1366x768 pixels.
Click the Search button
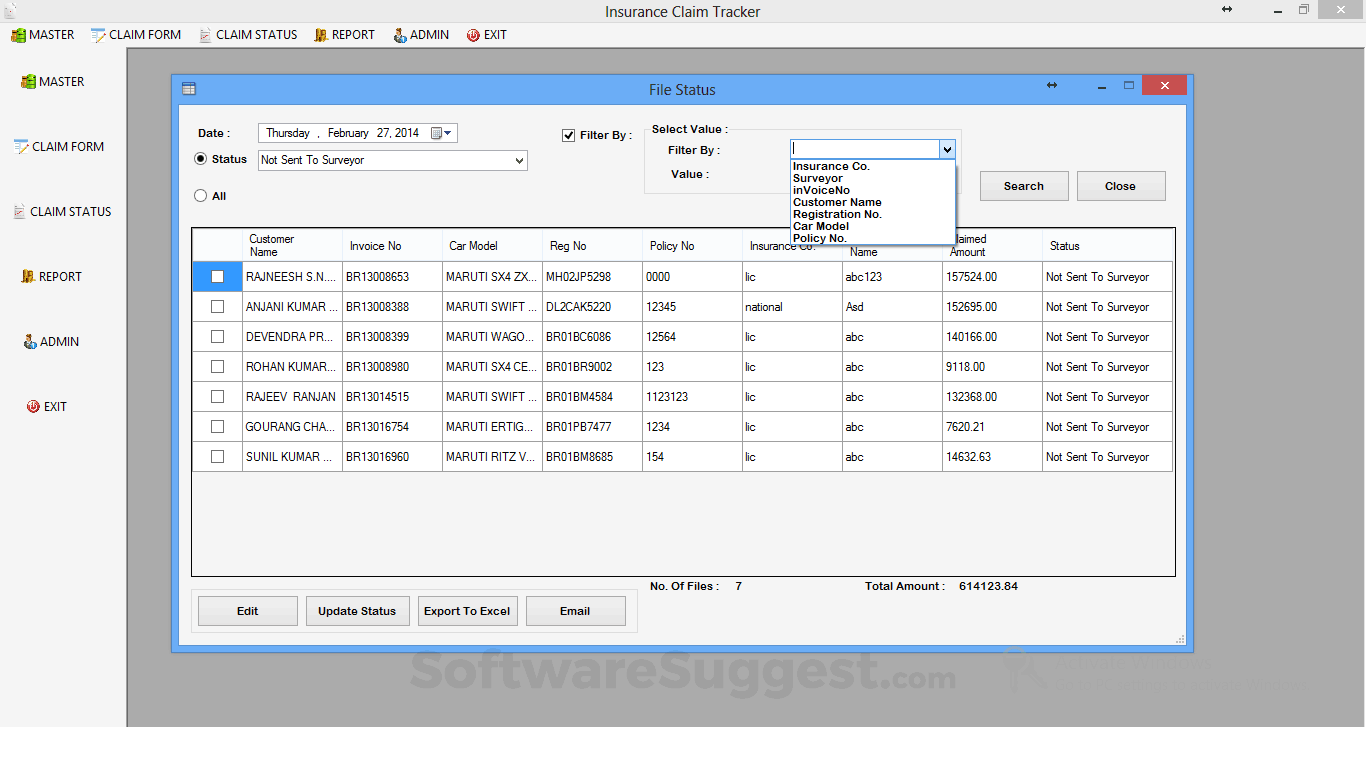click(1023, 185)
